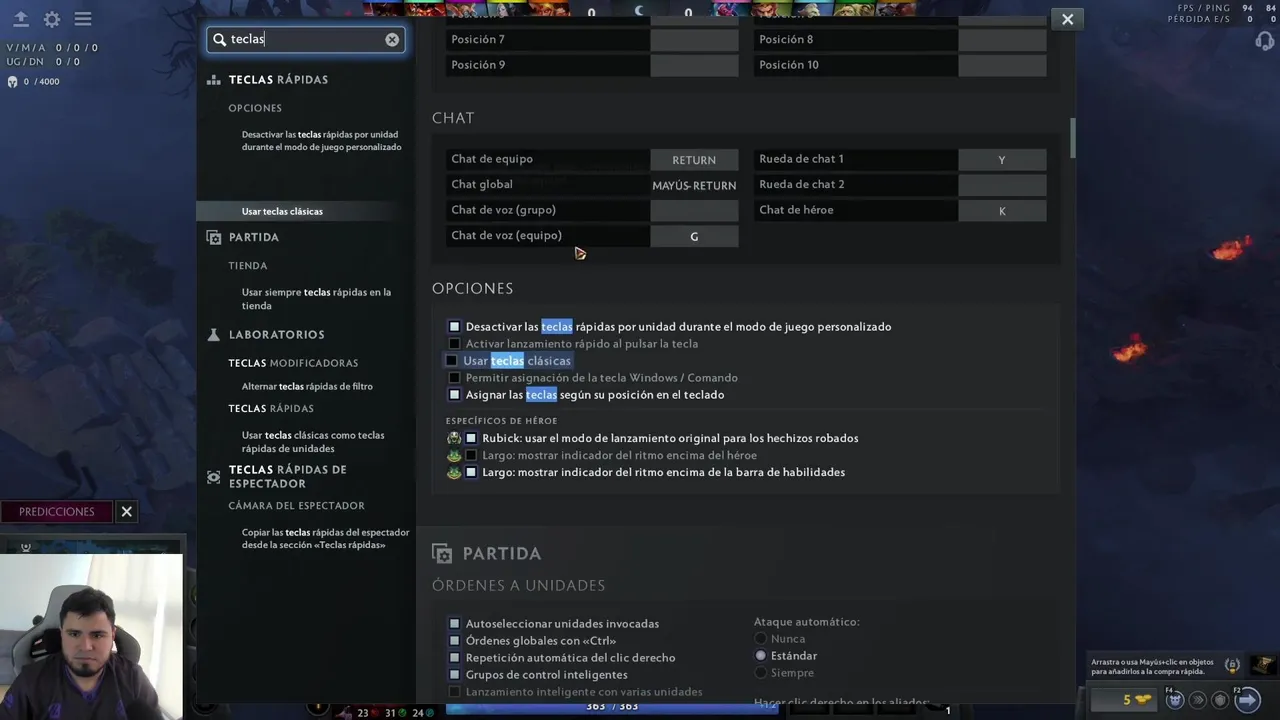Click the Rubick hero icon in options
The width and height of the screenshot is (1280, 720).
pos(454,438)
